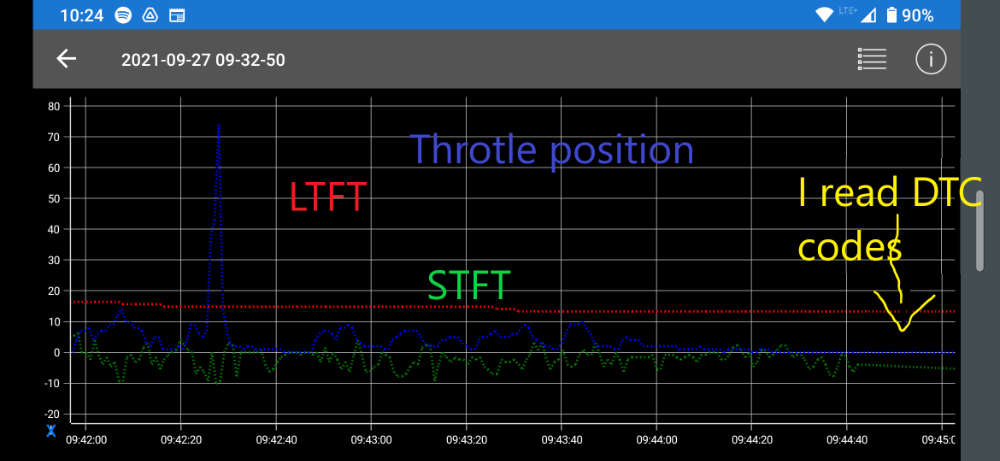Tap the 10:24 clock in status bar

click(x=83, y=15)
